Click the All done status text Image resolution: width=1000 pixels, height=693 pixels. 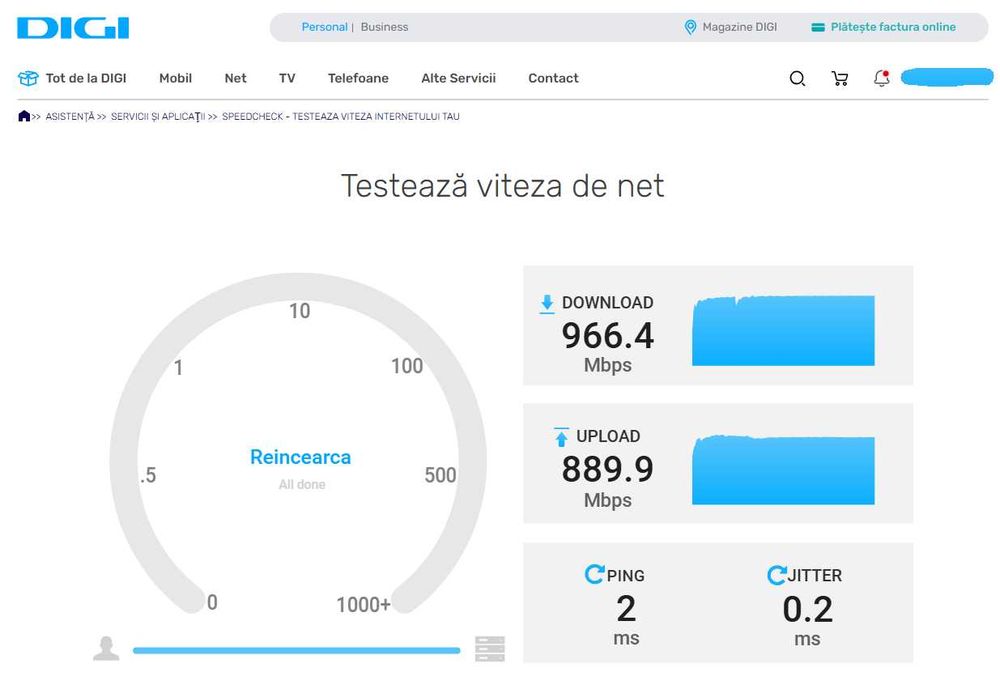(302, 485)
